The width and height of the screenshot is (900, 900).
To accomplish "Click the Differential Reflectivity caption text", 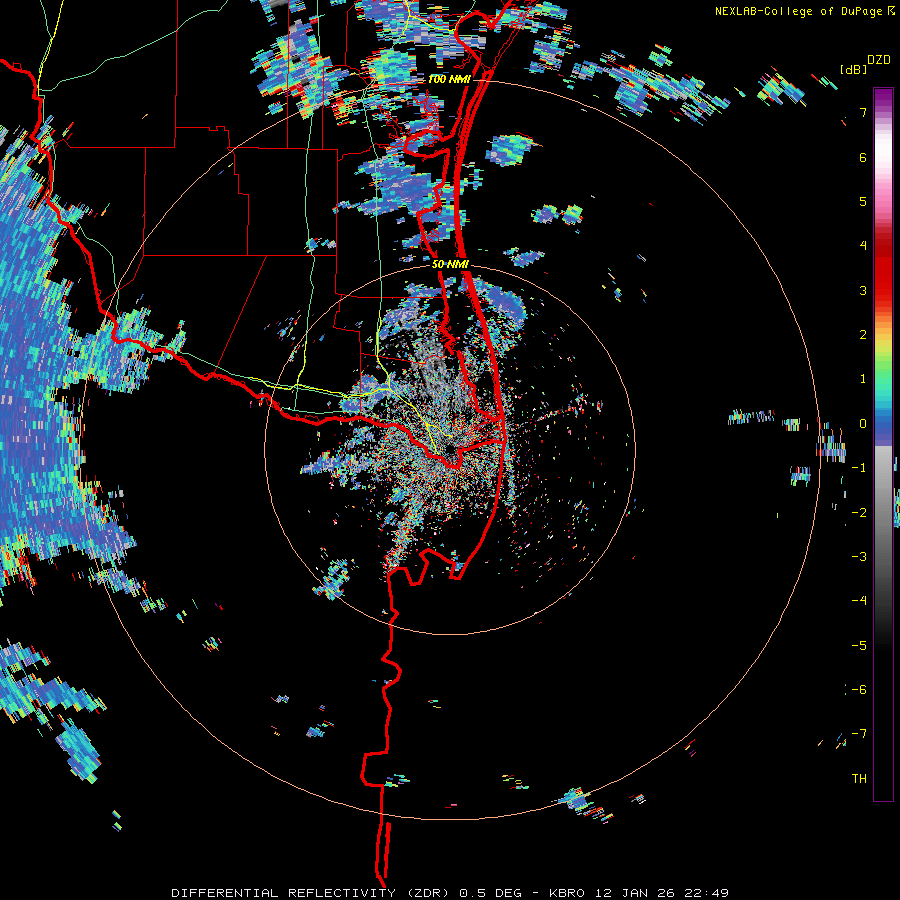I will coord(450,893).
